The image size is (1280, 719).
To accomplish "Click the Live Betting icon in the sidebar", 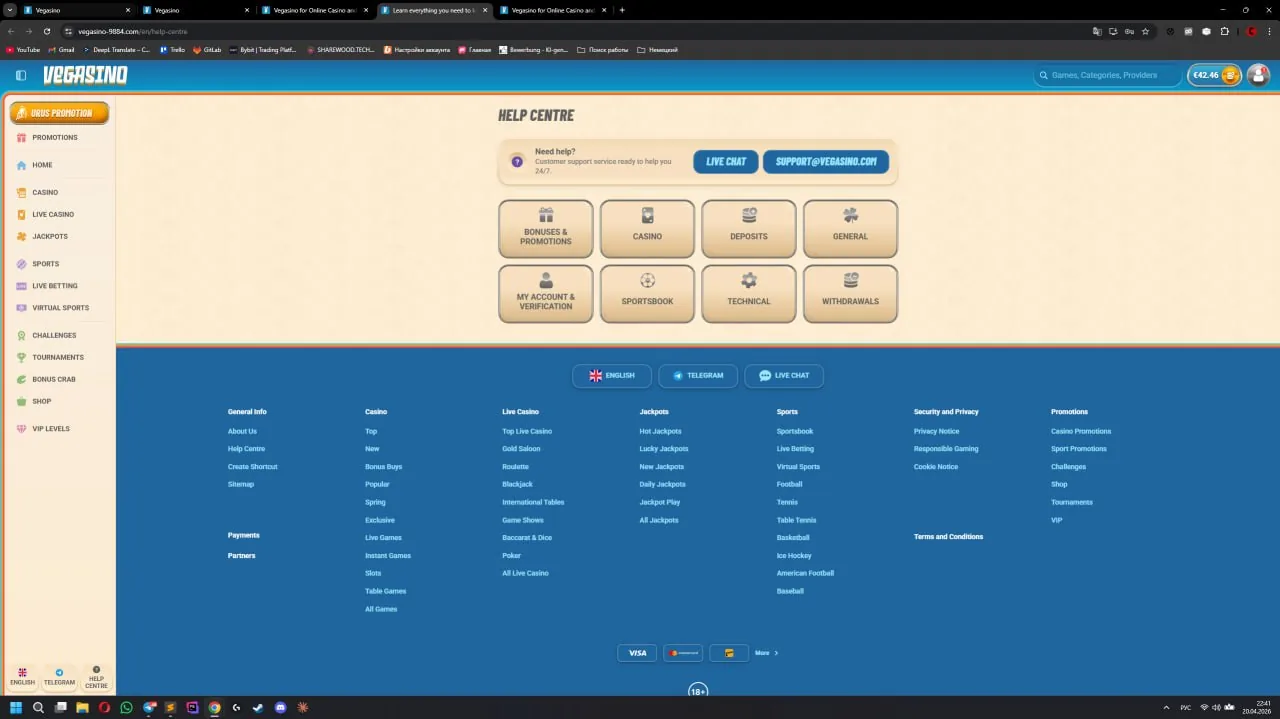I will pos(22,286).
